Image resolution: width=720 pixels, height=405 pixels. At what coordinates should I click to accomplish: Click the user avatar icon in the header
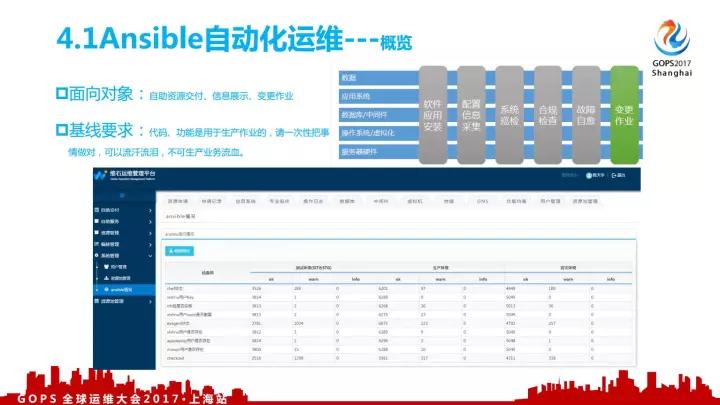[589, 175]
